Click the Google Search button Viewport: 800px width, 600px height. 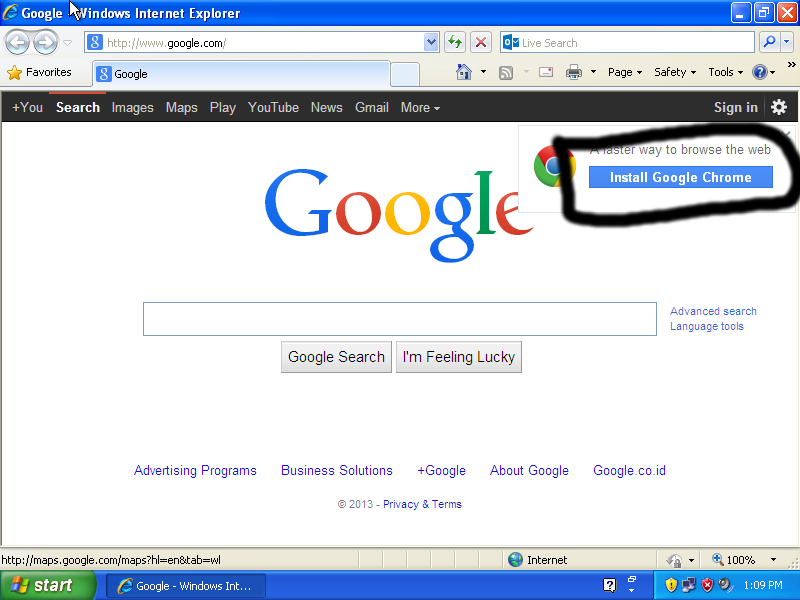pyautogui.click(x=336, y=357)
